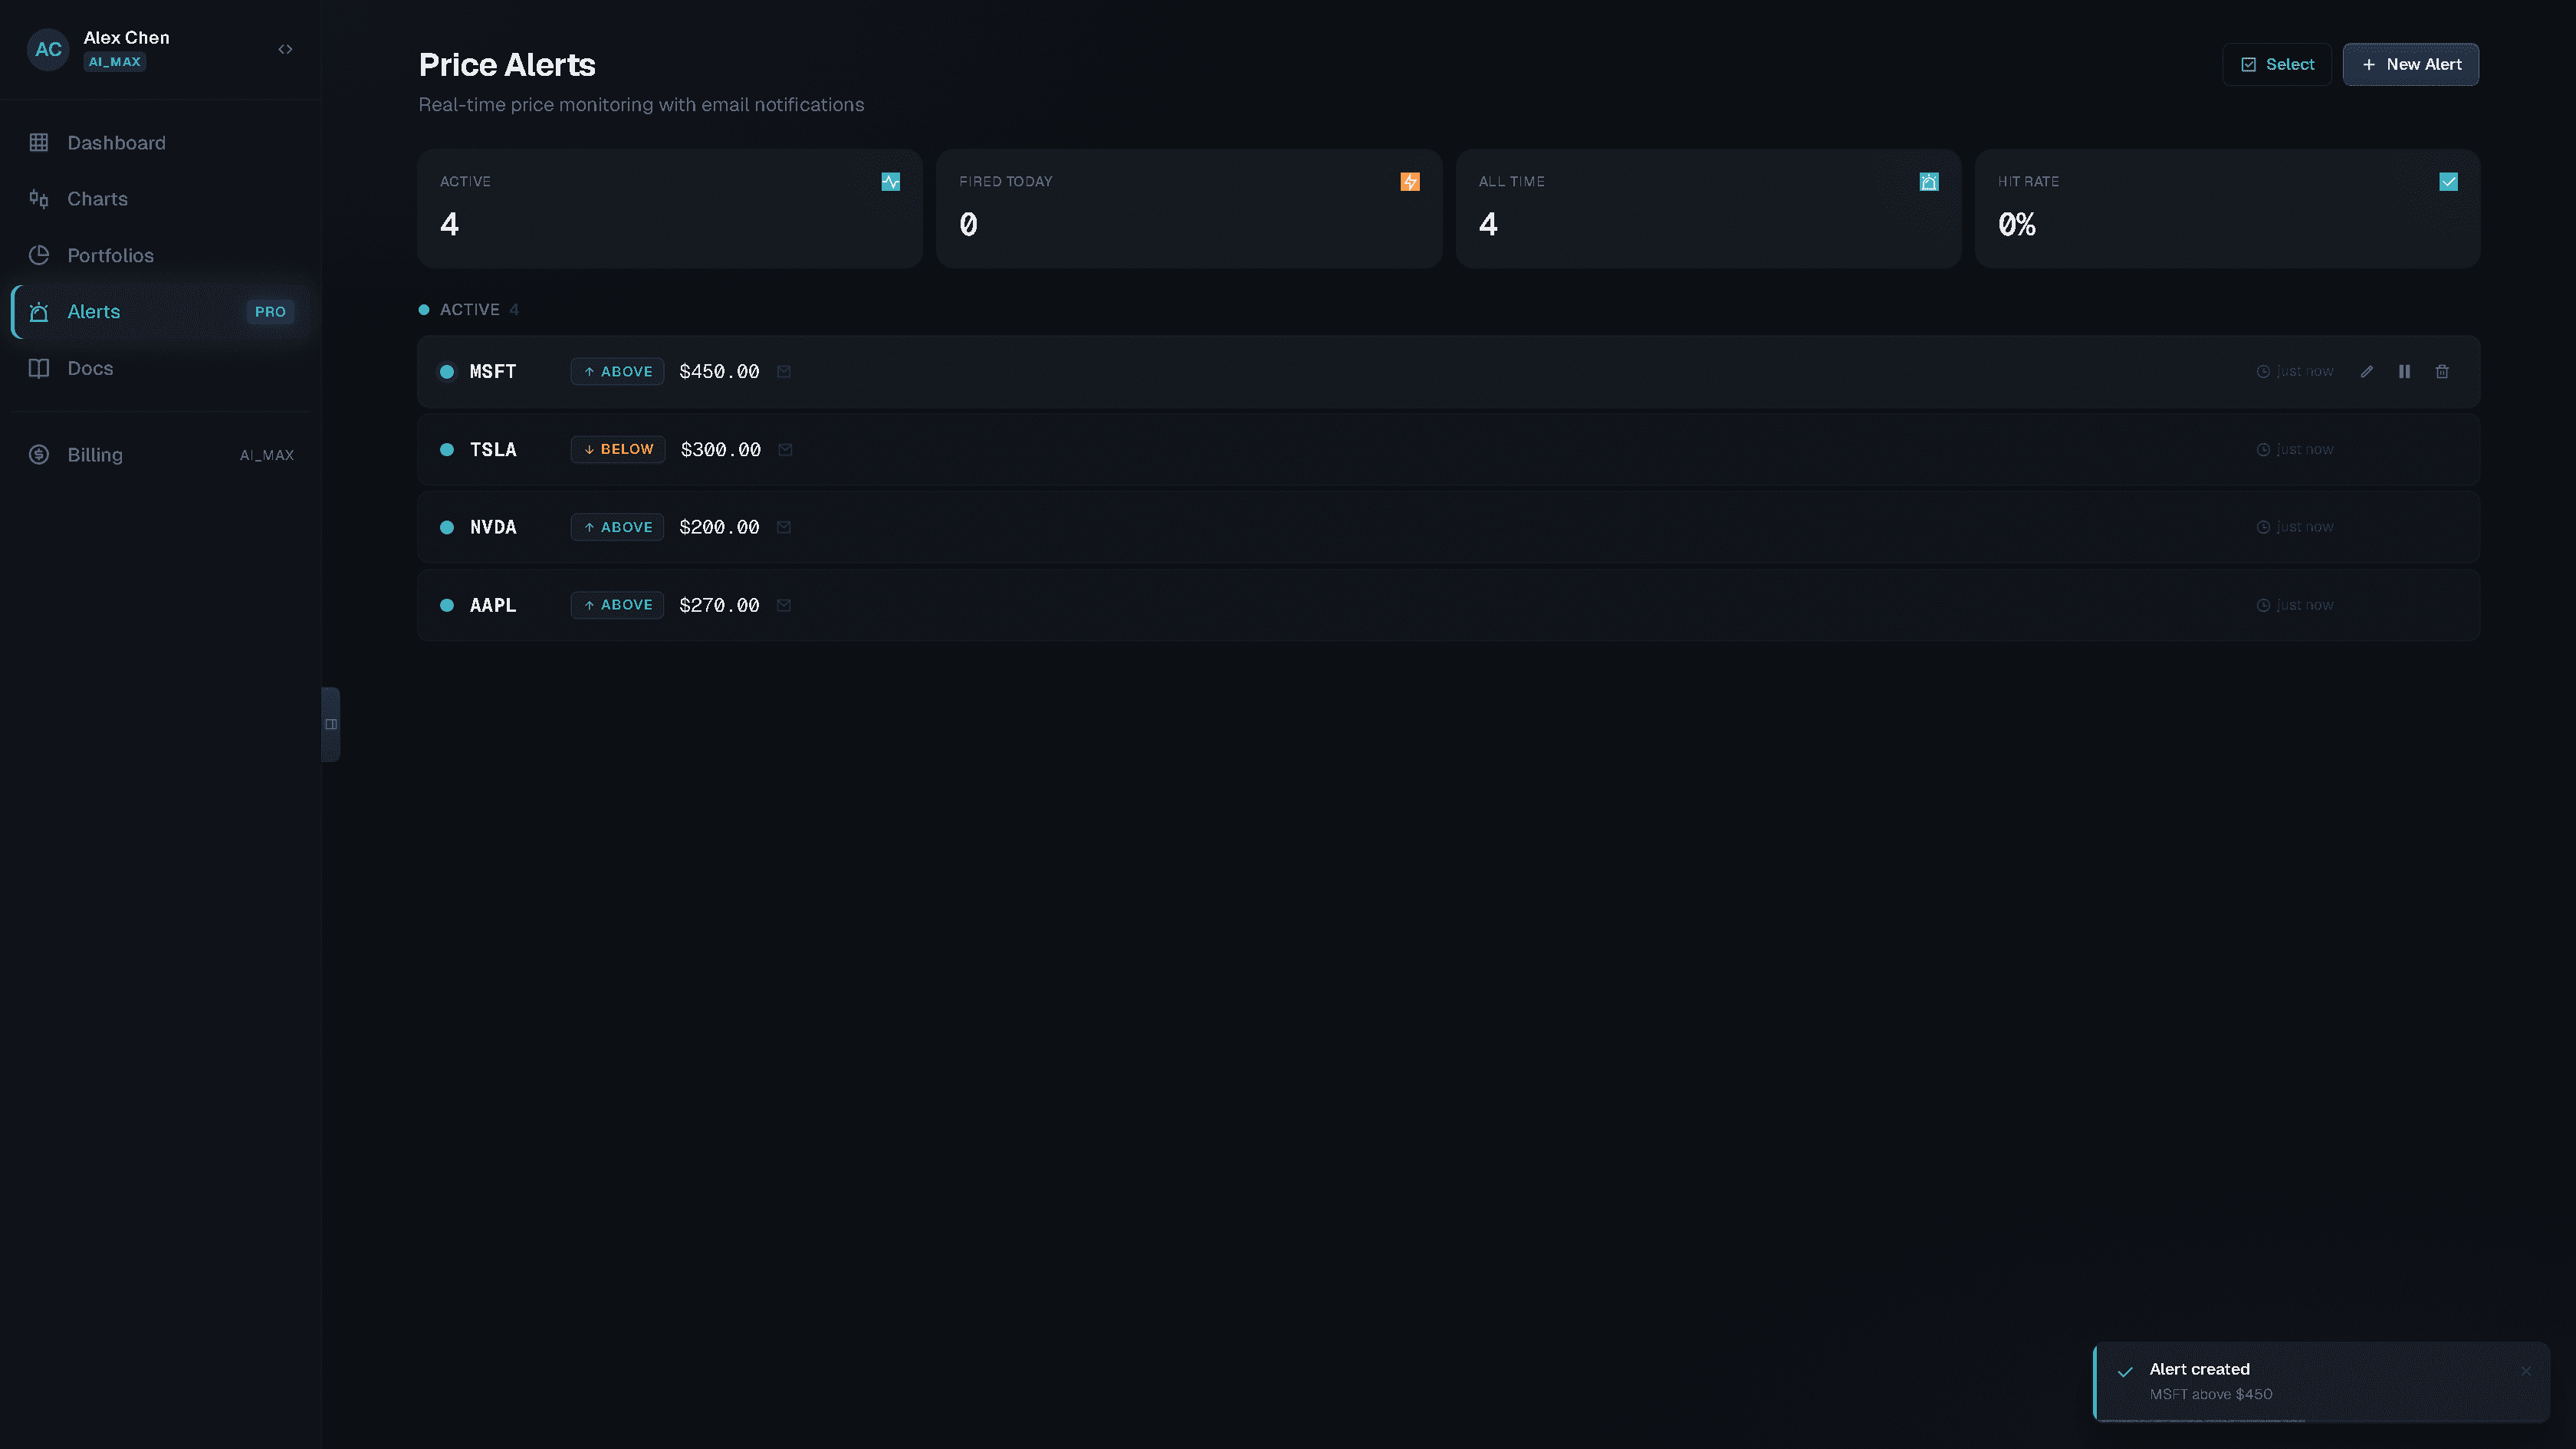
Task: Pause the MSFT alert
Action: (2404, 371)
